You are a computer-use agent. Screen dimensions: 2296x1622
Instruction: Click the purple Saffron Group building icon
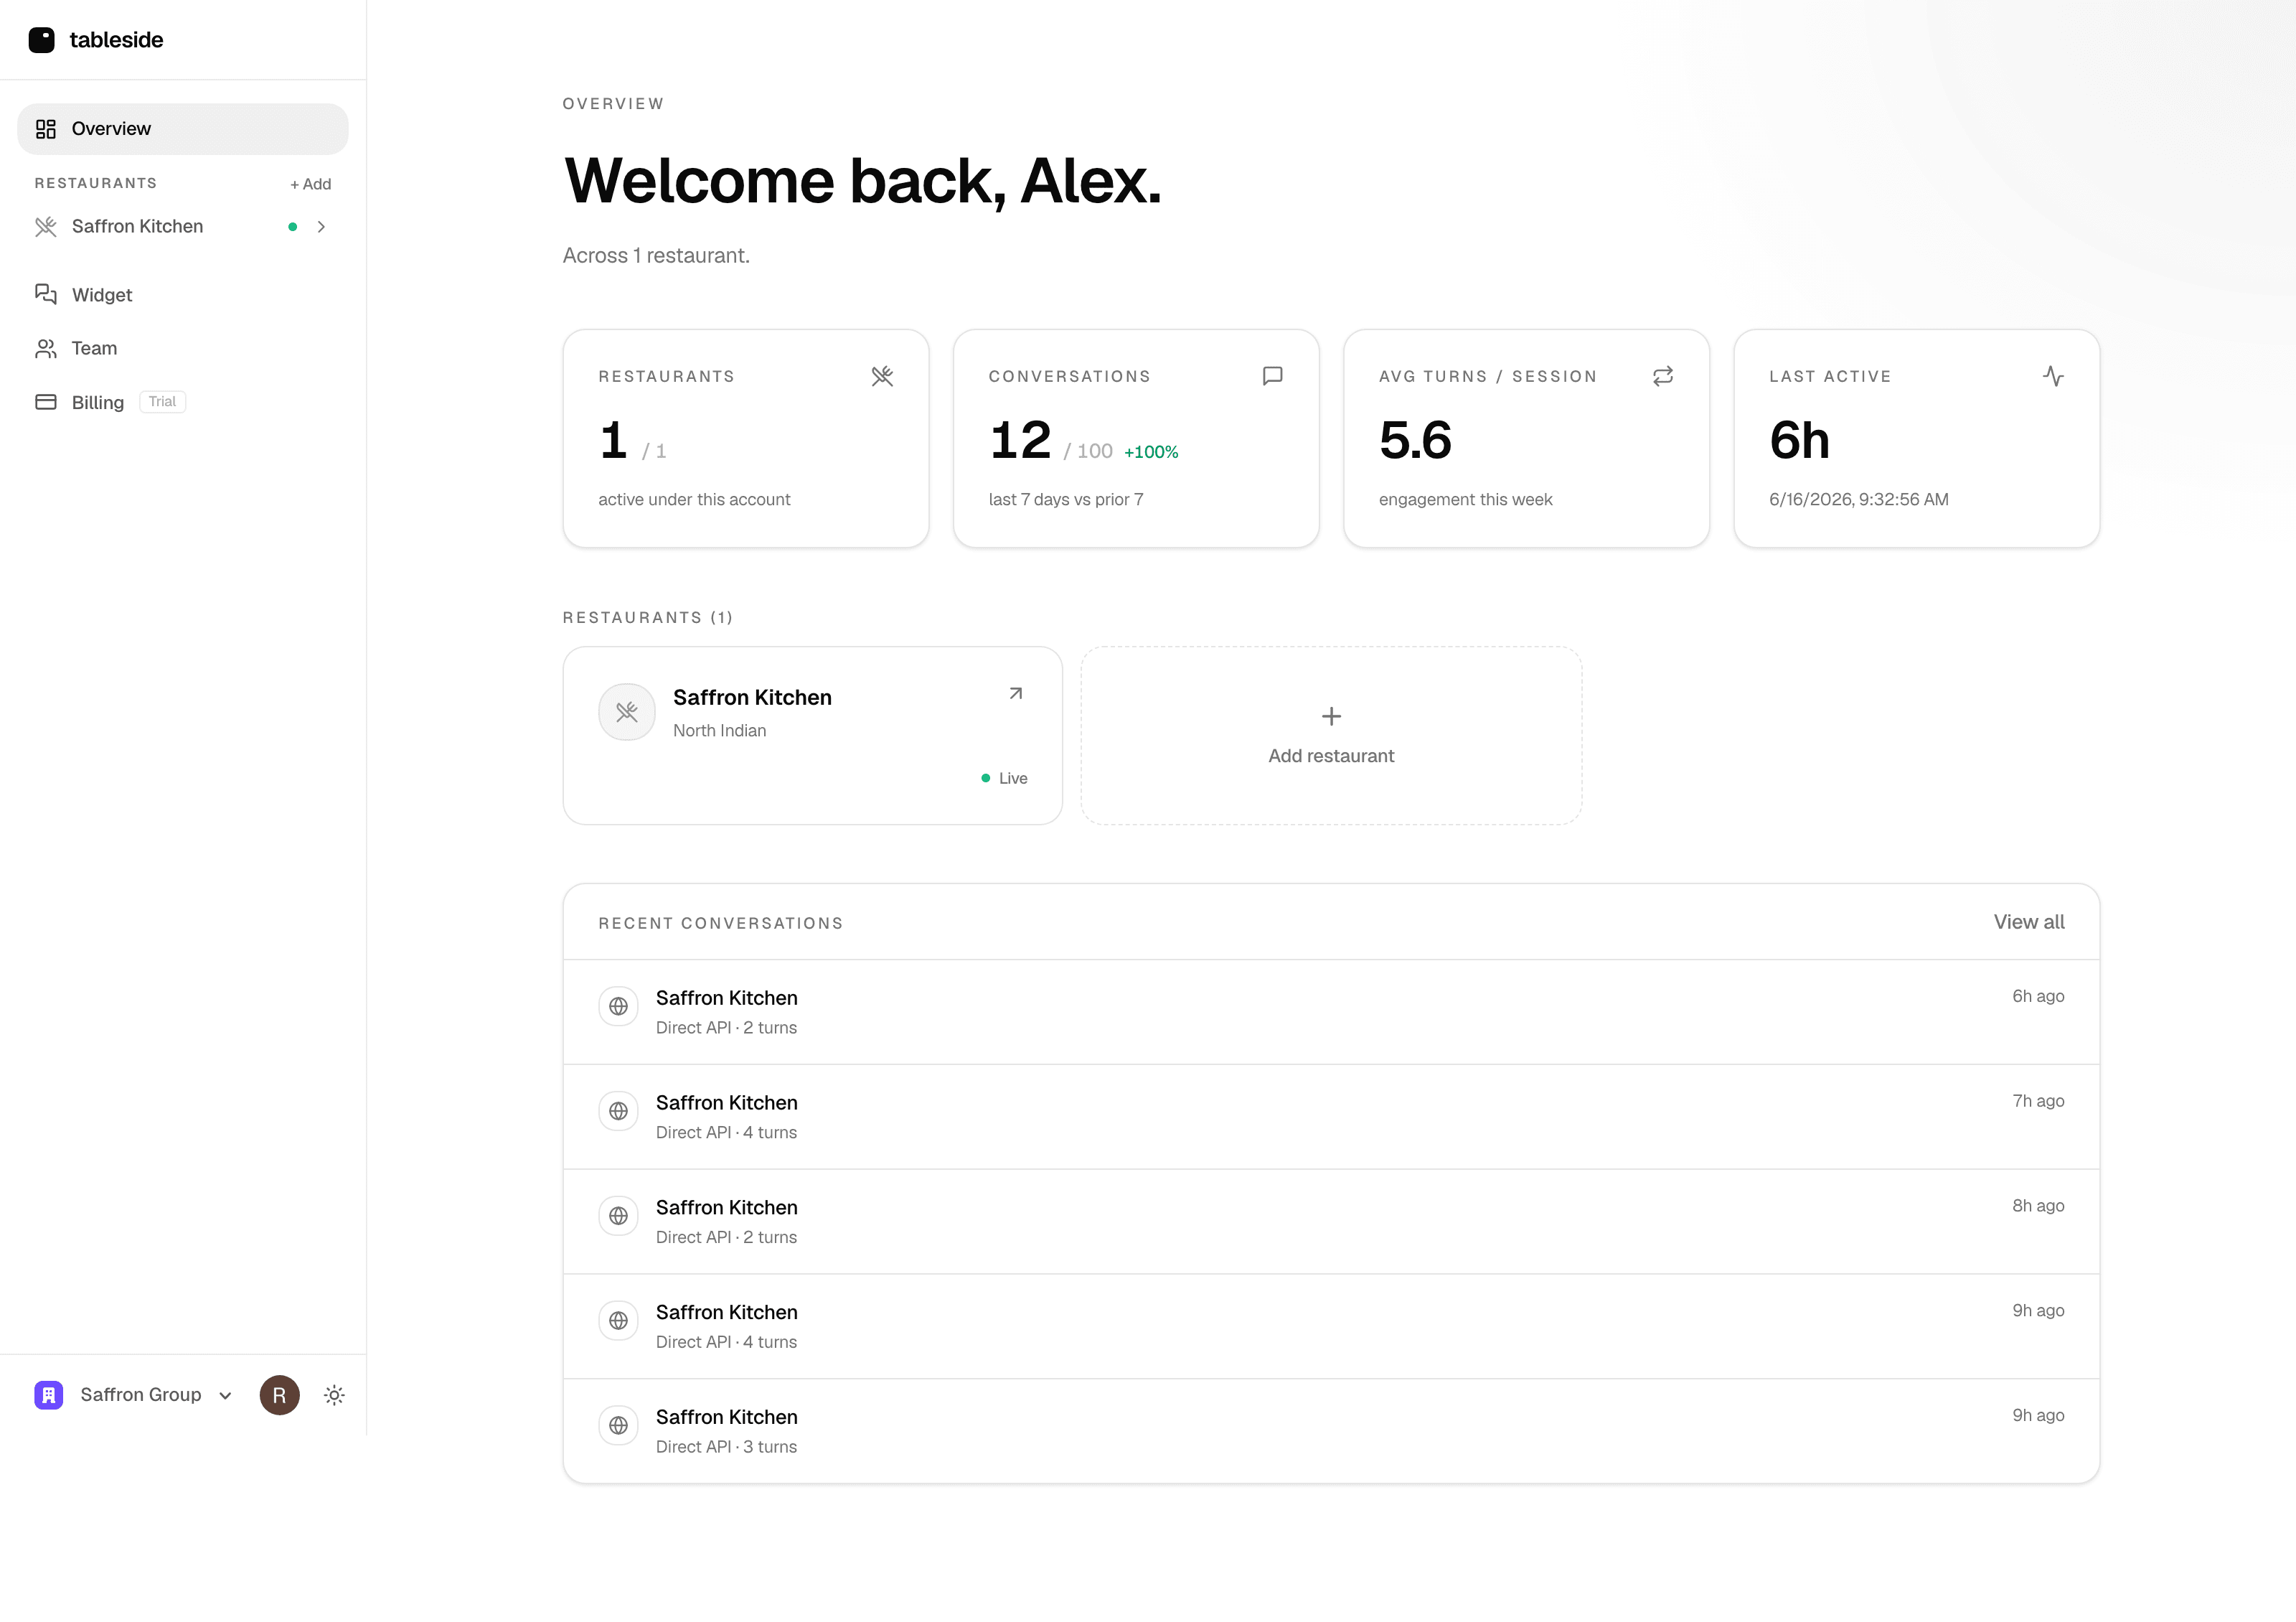pyautogui.click(x=48, y=1395)
